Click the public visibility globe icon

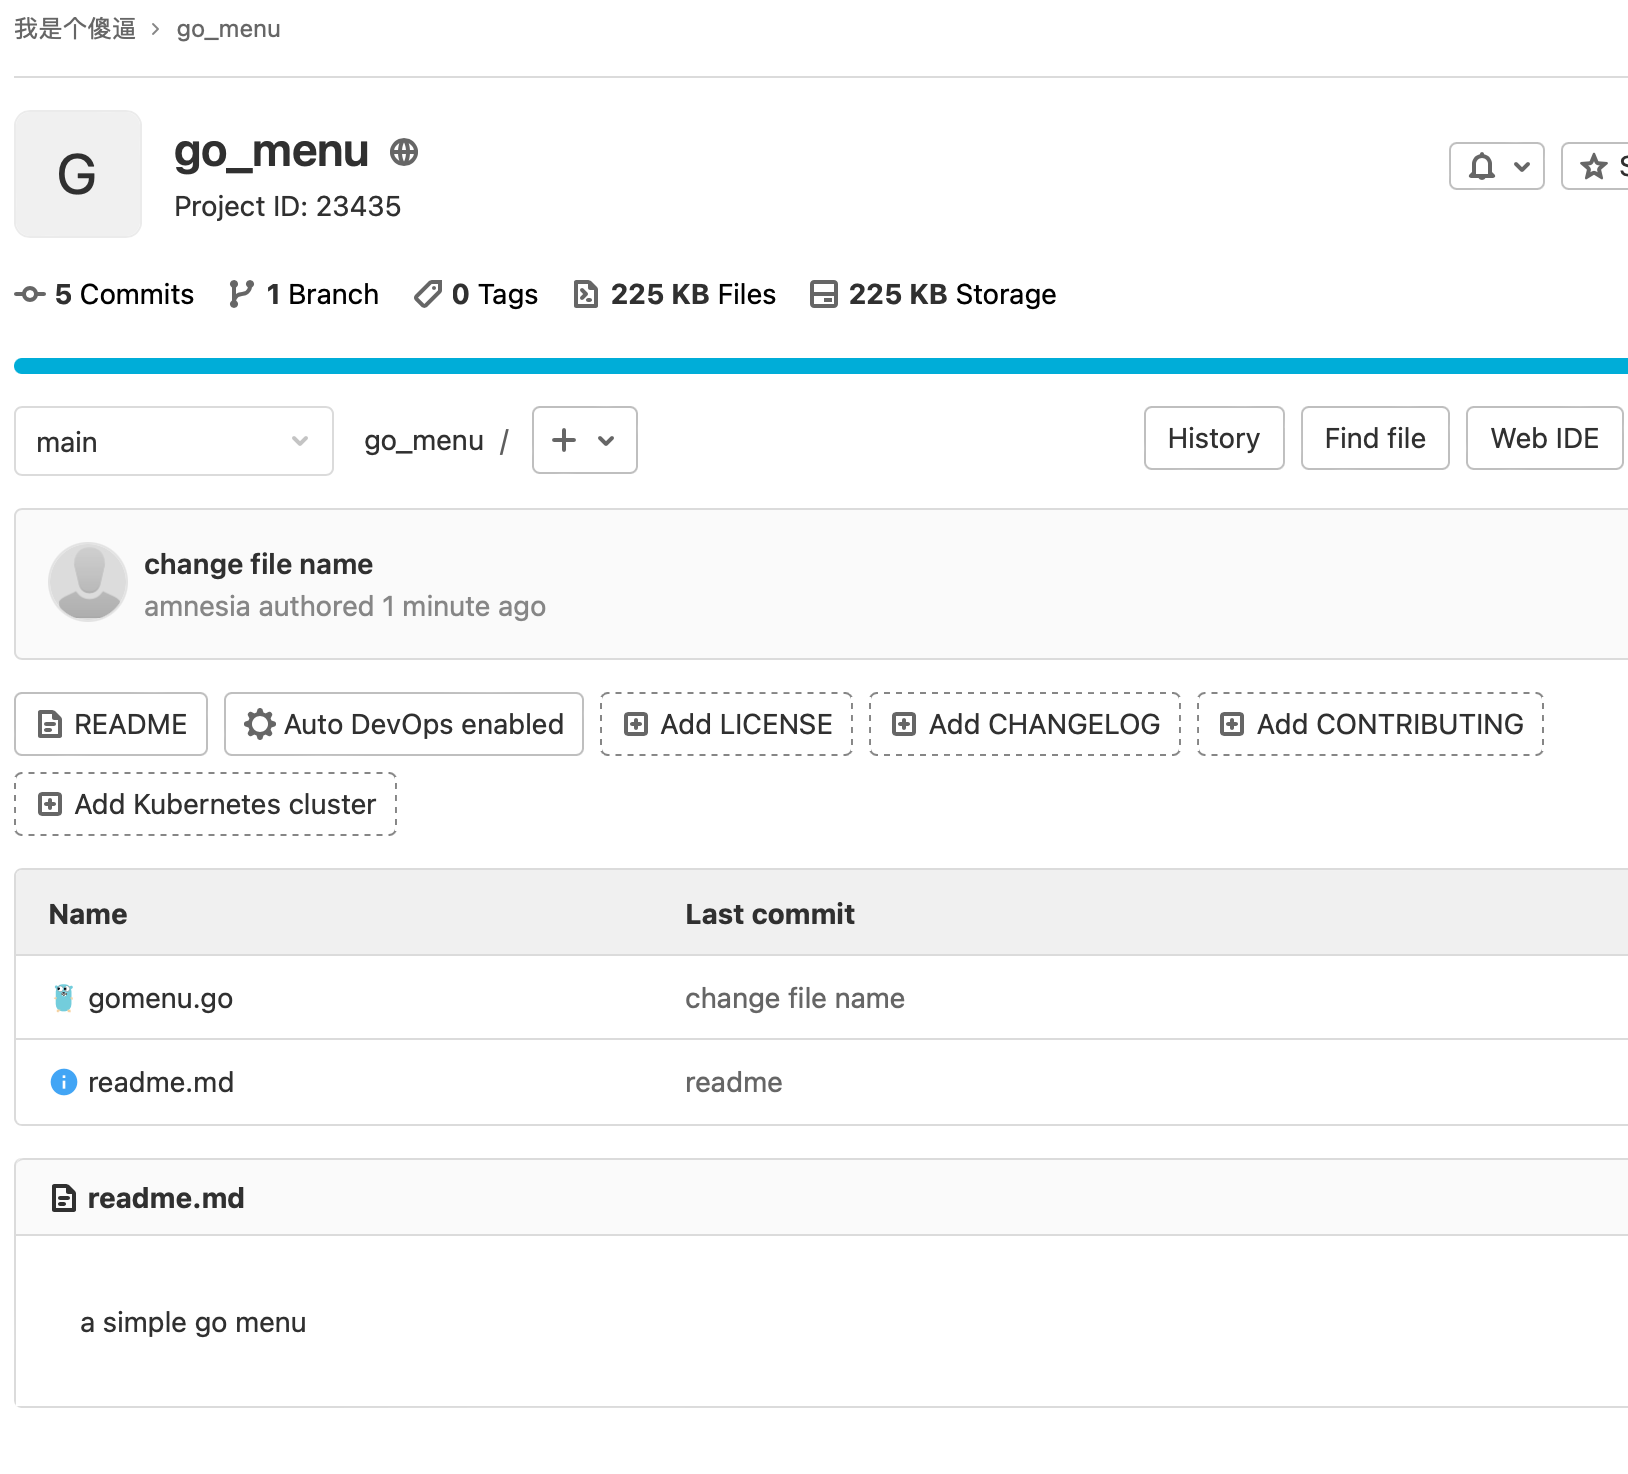(x=404, y=152)
